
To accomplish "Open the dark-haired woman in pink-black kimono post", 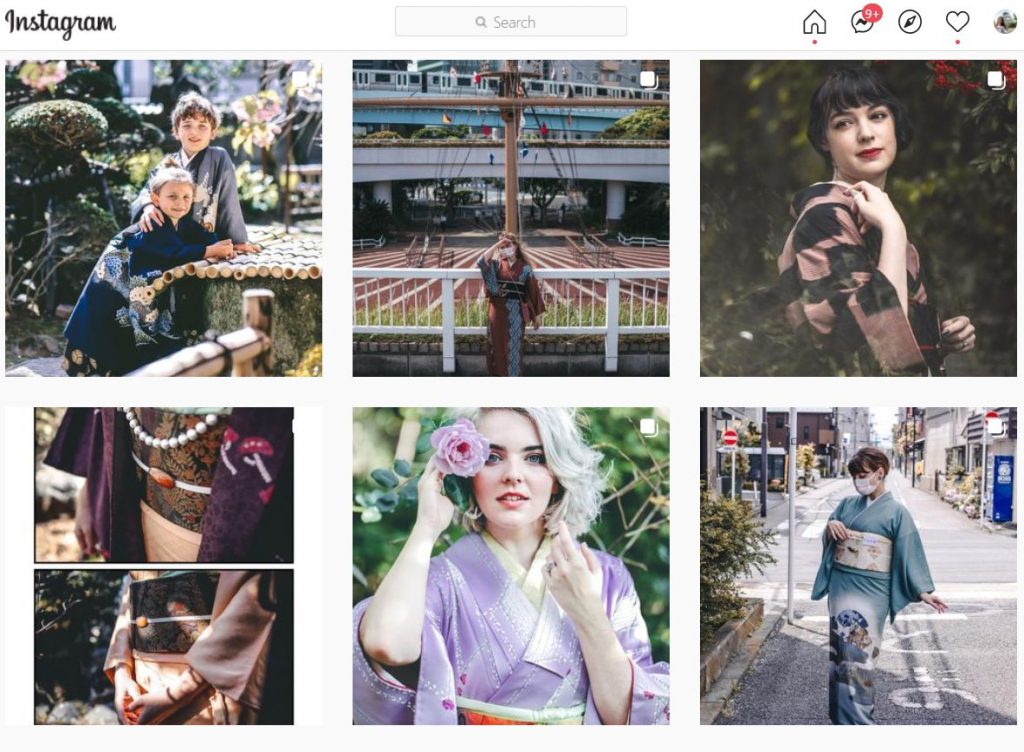I will 858,218.
